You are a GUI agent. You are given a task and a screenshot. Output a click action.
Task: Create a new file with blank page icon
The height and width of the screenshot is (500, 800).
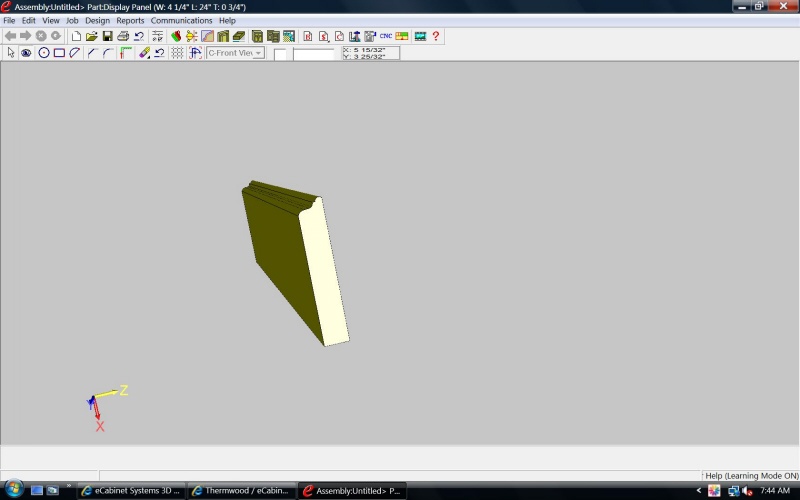pyautogui.click(x=76, y=36)
